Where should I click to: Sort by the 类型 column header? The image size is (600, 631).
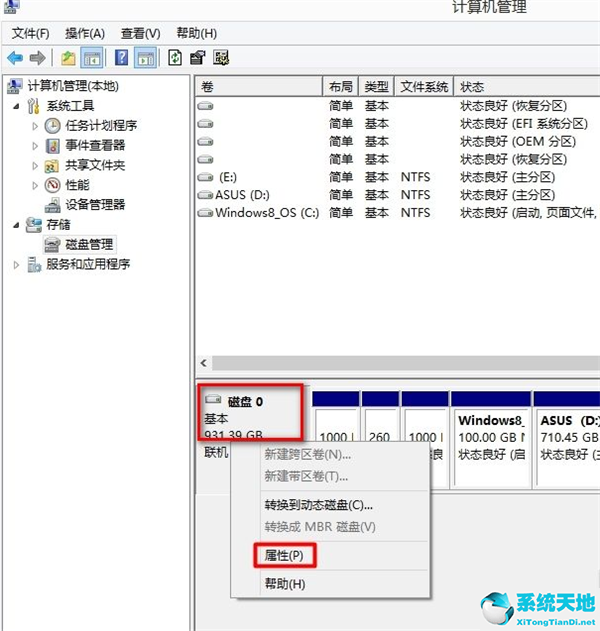click(x=376, y=87)
